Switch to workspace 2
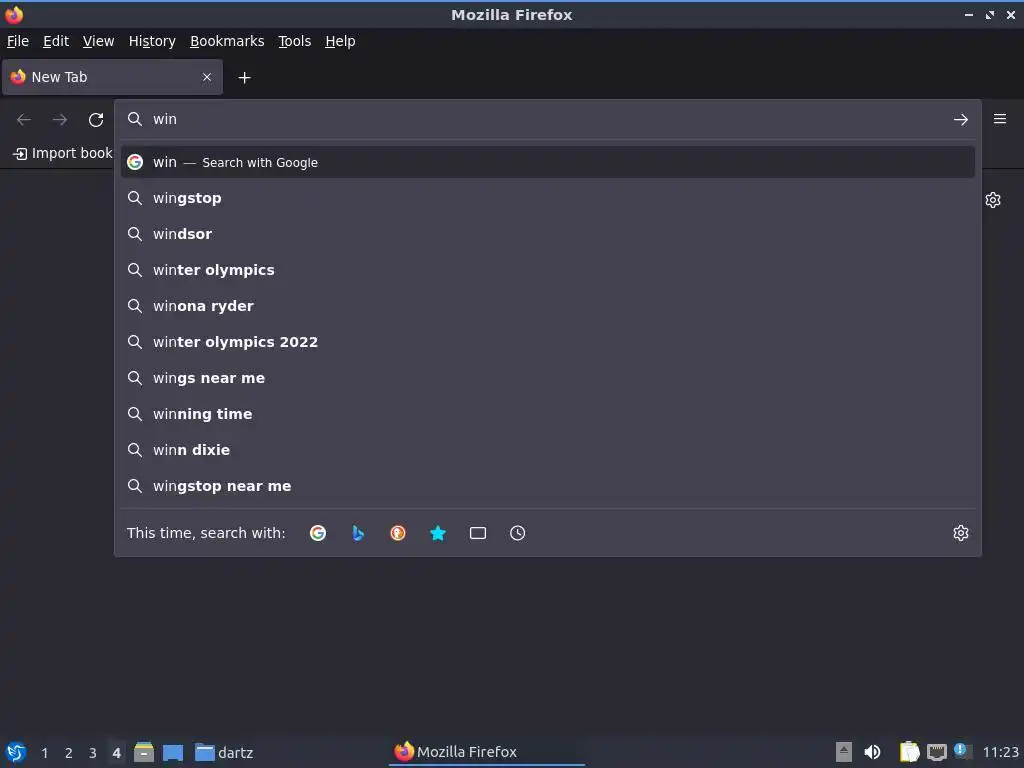Screen dimensions: 1024x768 point(69,753)
